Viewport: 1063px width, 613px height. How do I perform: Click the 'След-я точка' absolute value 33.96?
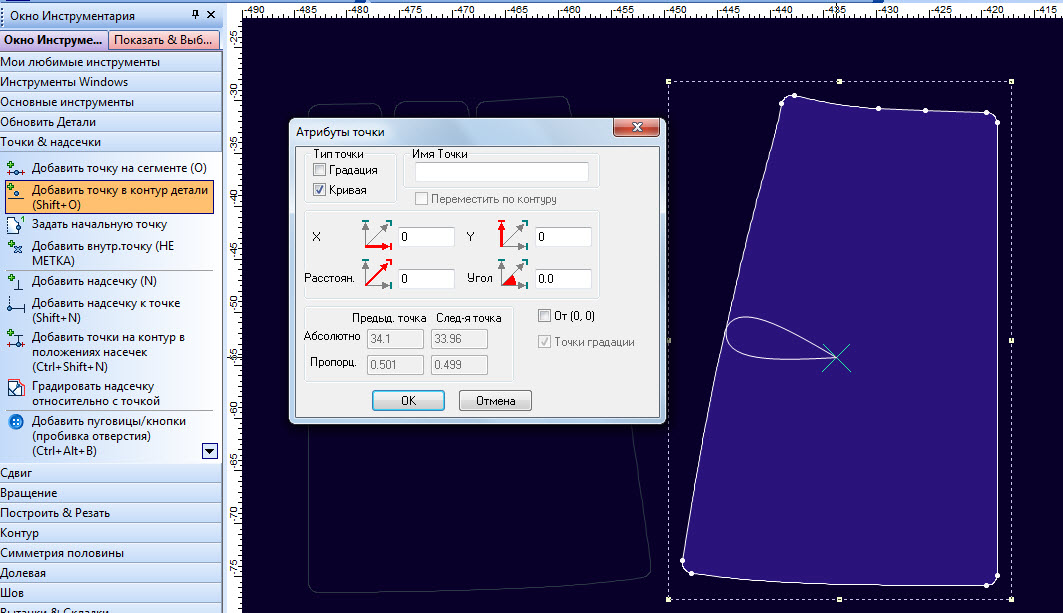pyautogui.click(x=459, y=338)
